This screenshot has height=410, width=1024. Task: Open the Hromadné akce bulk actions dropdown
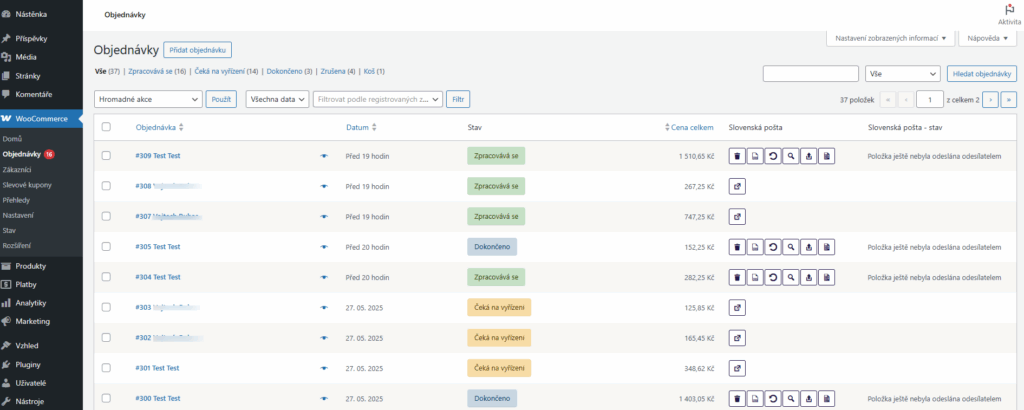click(x=148, y=100)
